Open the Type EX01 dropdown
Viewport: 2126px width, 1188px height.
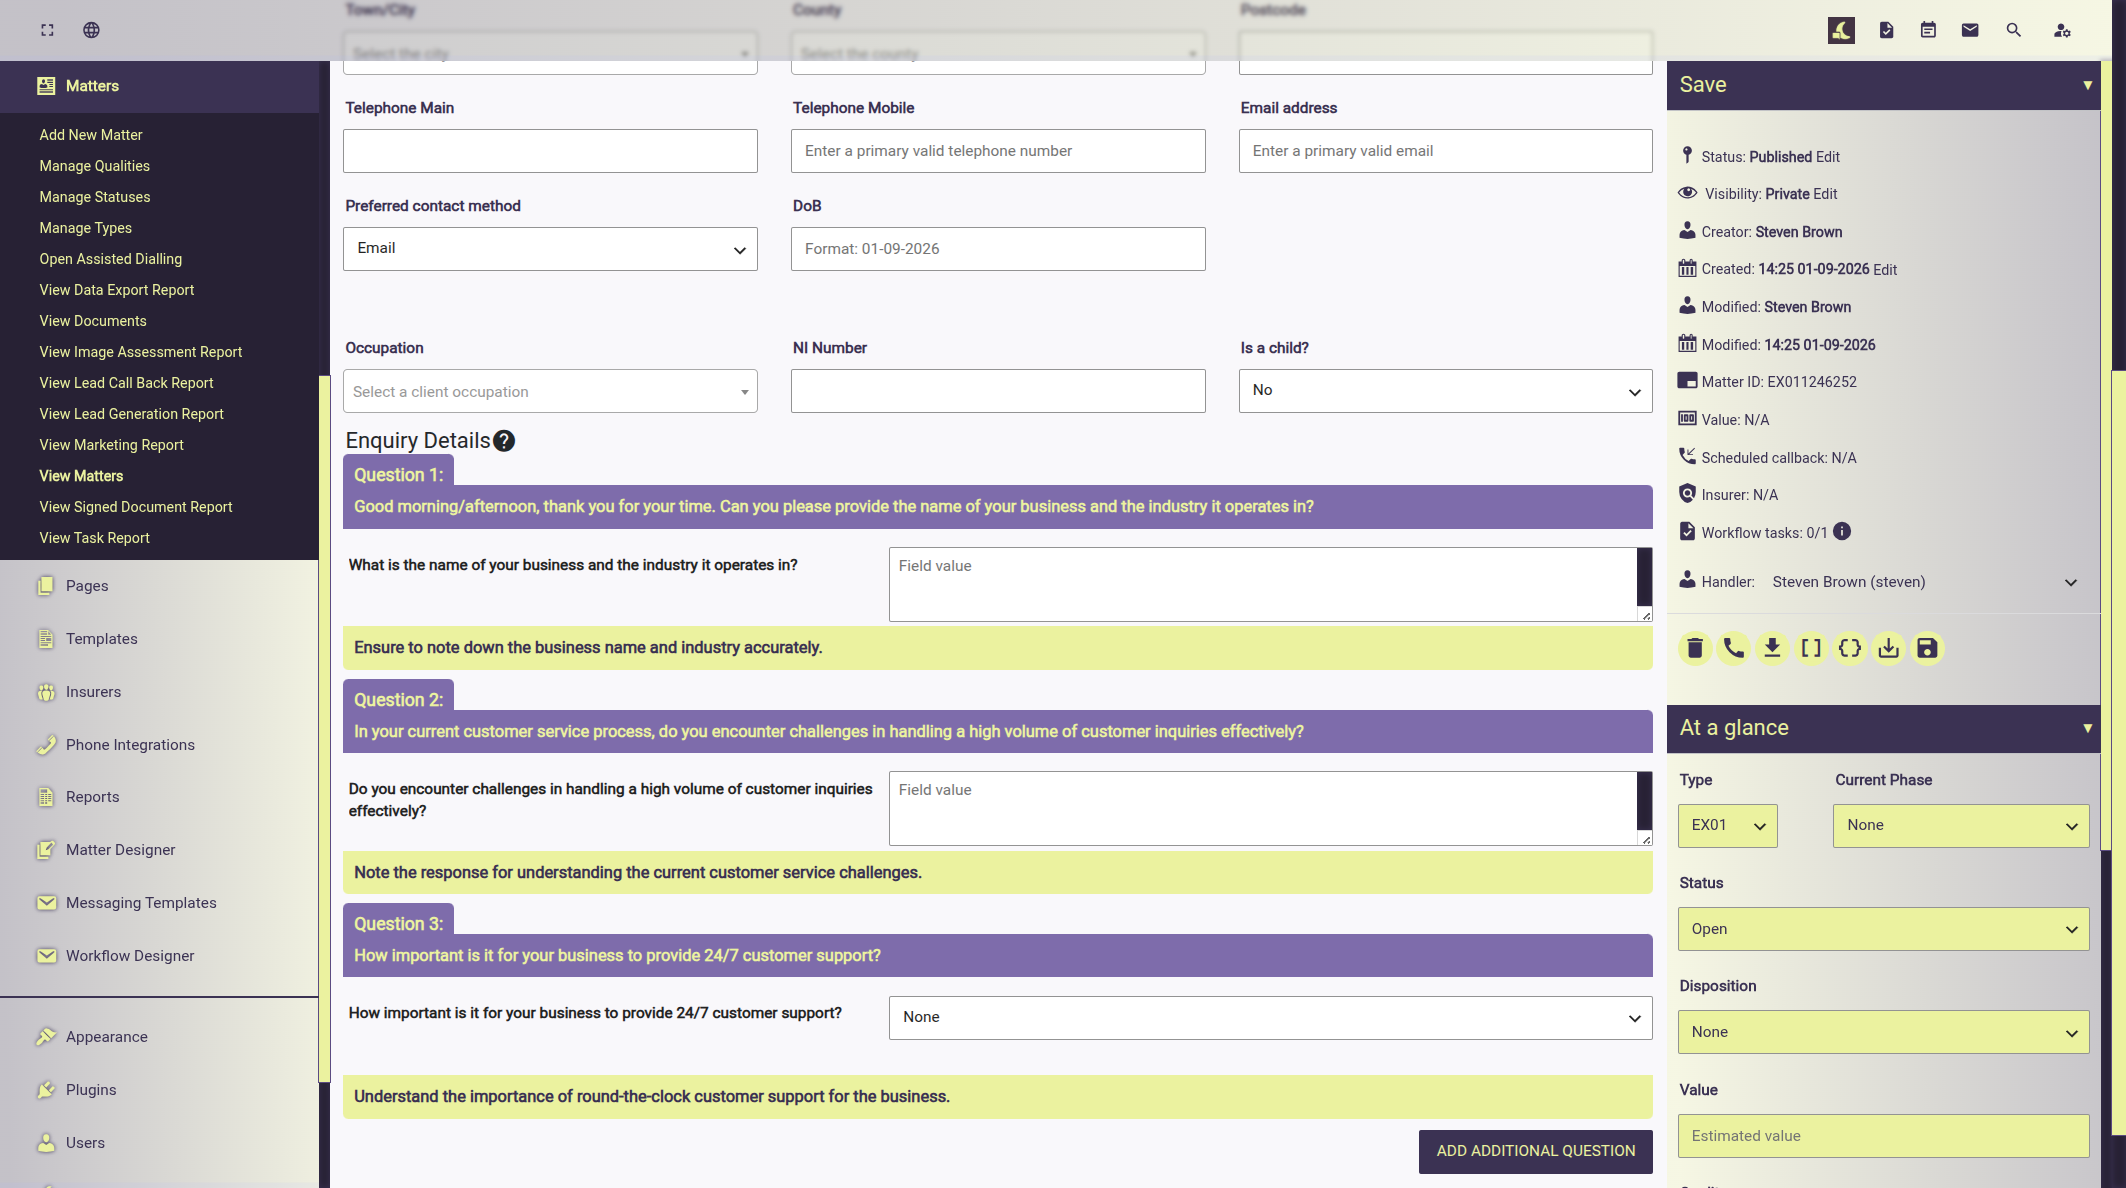click(1728, 826)
